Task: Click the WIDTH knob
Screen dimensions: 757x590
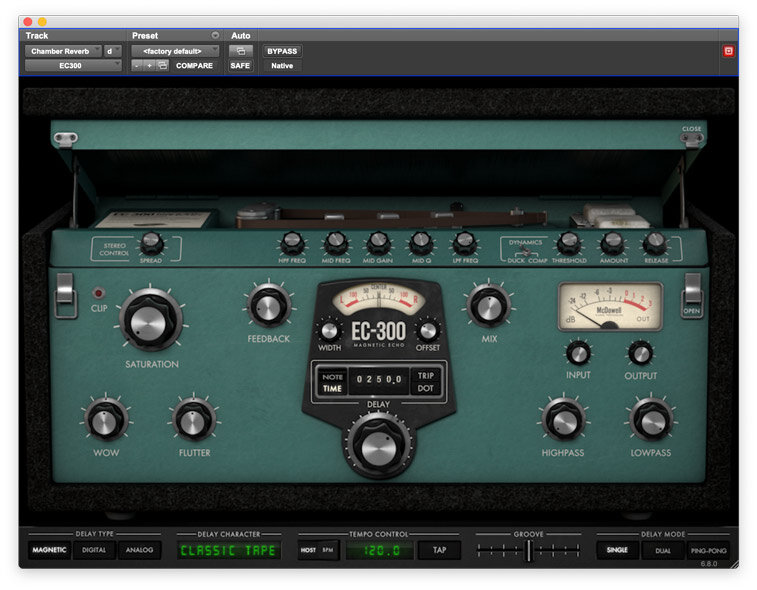Action: coord(329,331)
